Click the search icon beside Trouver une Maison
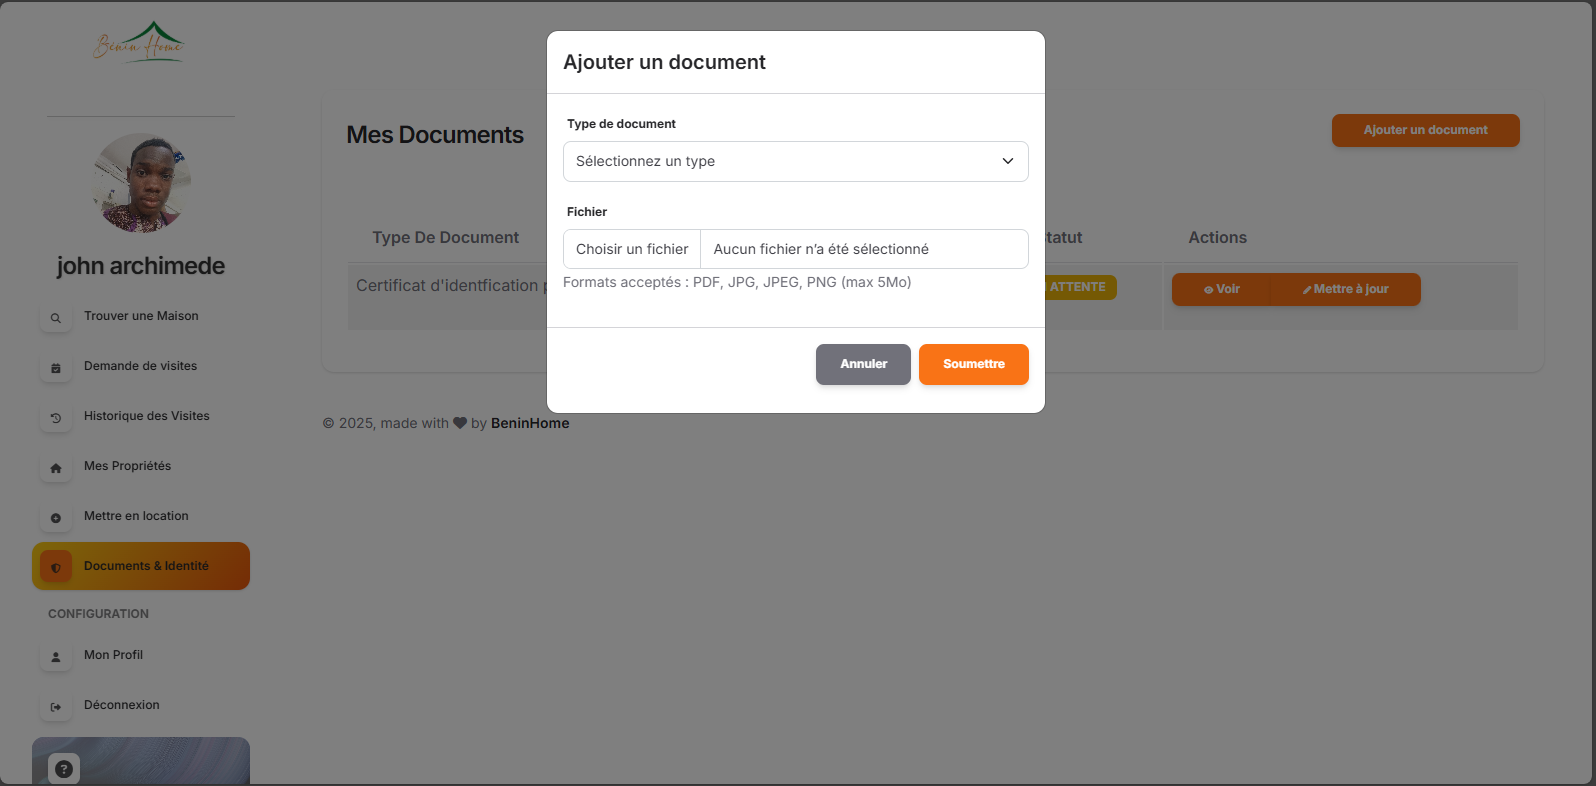Image resolution: width=1596 pixels, height=786 pixels. point(56,318)
